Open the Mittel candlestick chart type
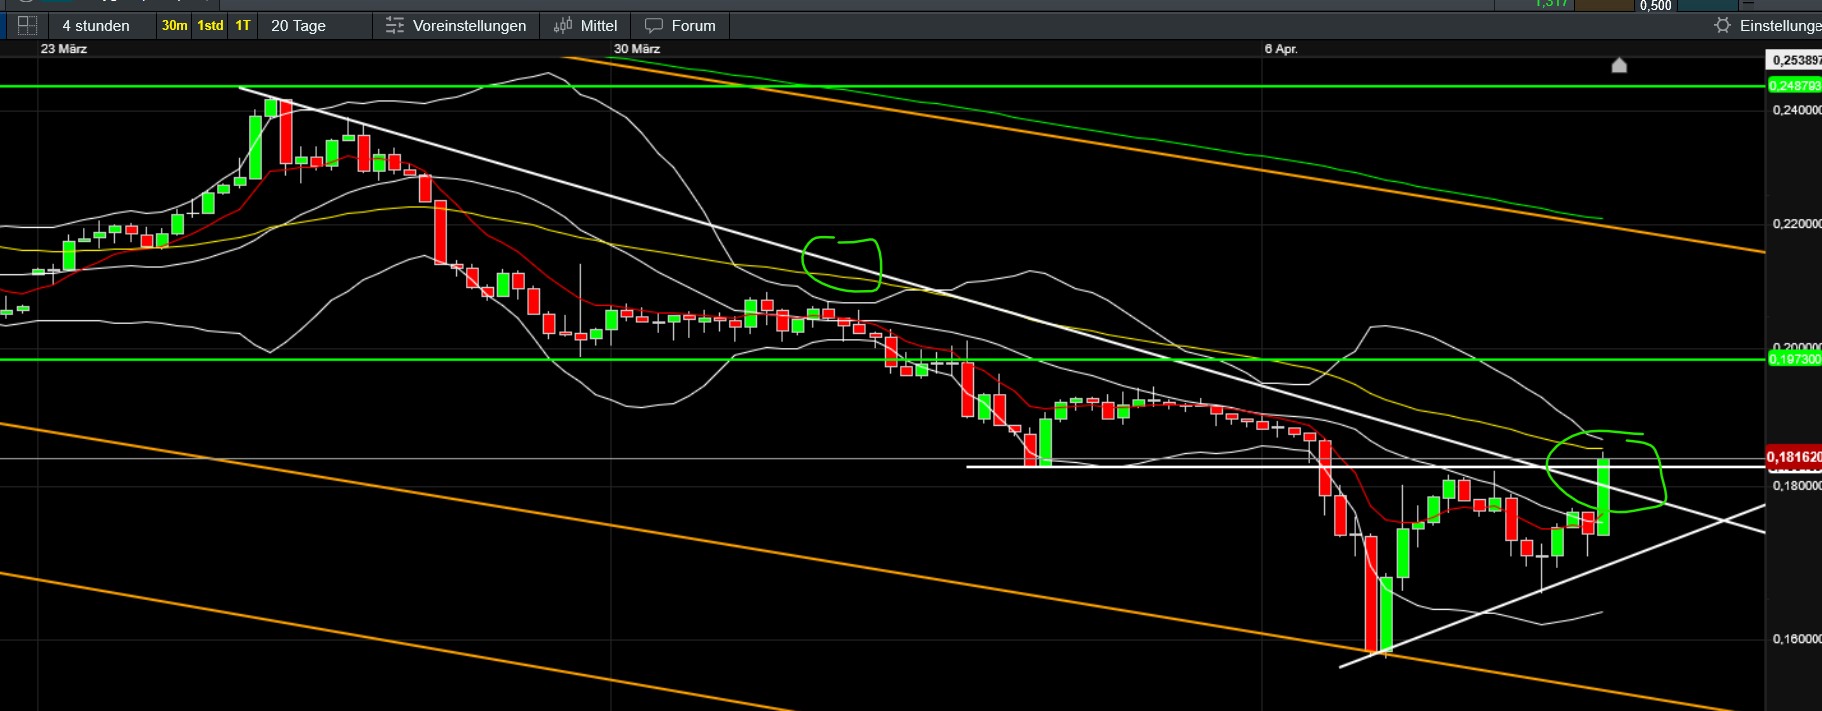The width and height of the screenshot is (1822, 711). click(x=586, y=26)
